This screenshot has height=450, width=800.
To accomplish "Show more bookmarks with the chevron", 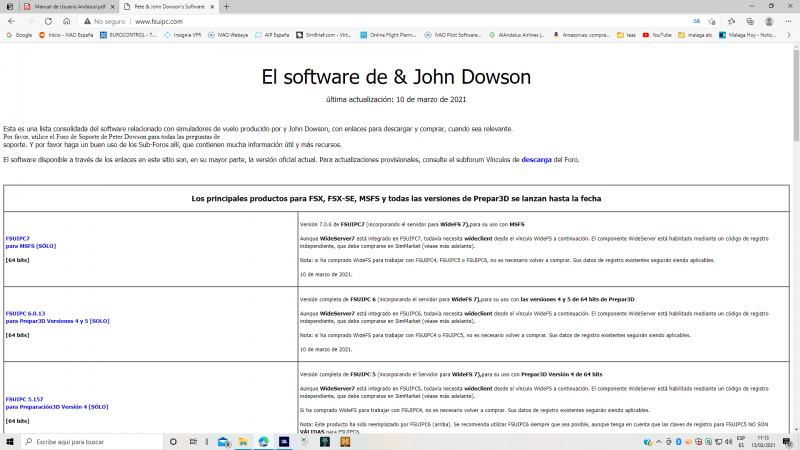I will tap(789, 35).
